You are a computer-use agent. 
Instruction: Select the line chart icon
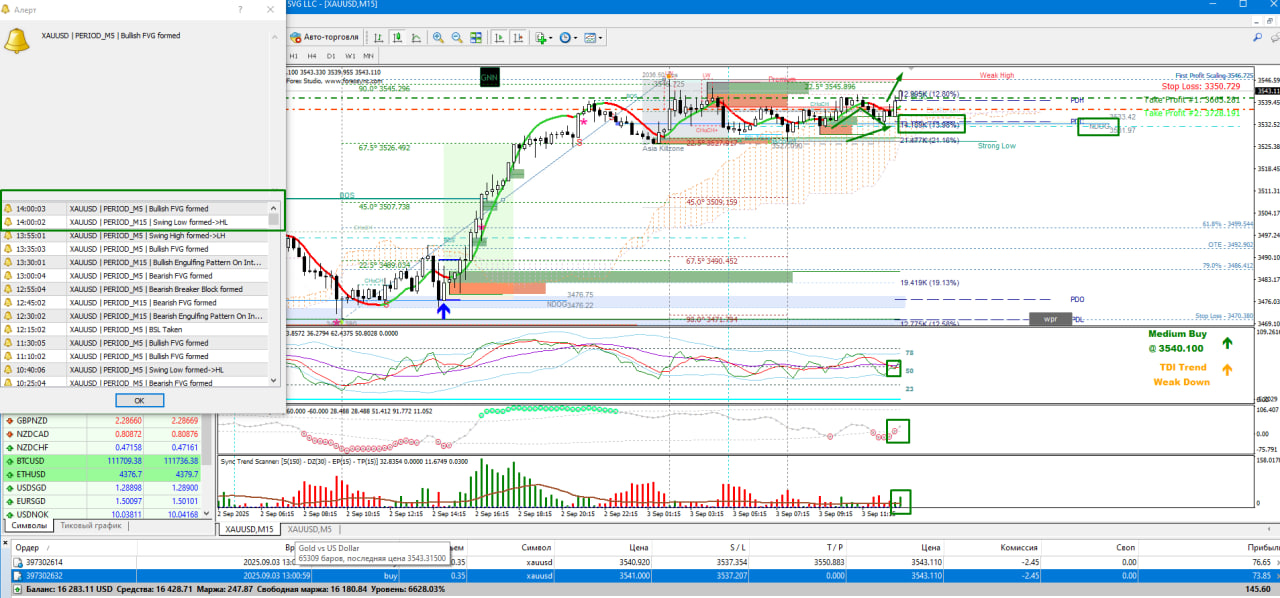[x=415, y=38]
